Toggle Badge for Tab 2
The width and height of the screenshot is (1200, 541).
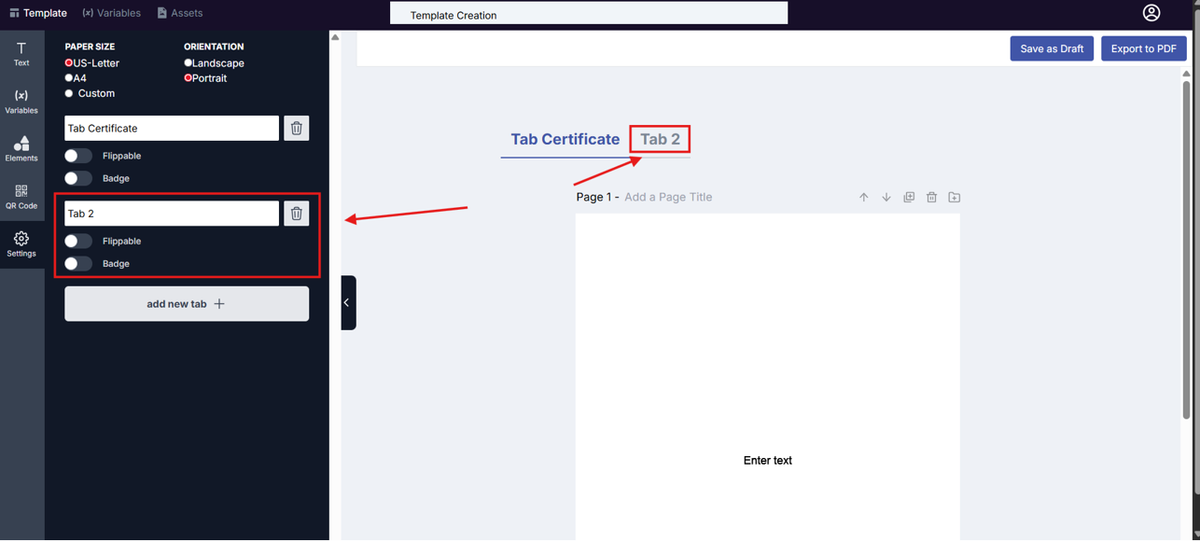point(78,263)
